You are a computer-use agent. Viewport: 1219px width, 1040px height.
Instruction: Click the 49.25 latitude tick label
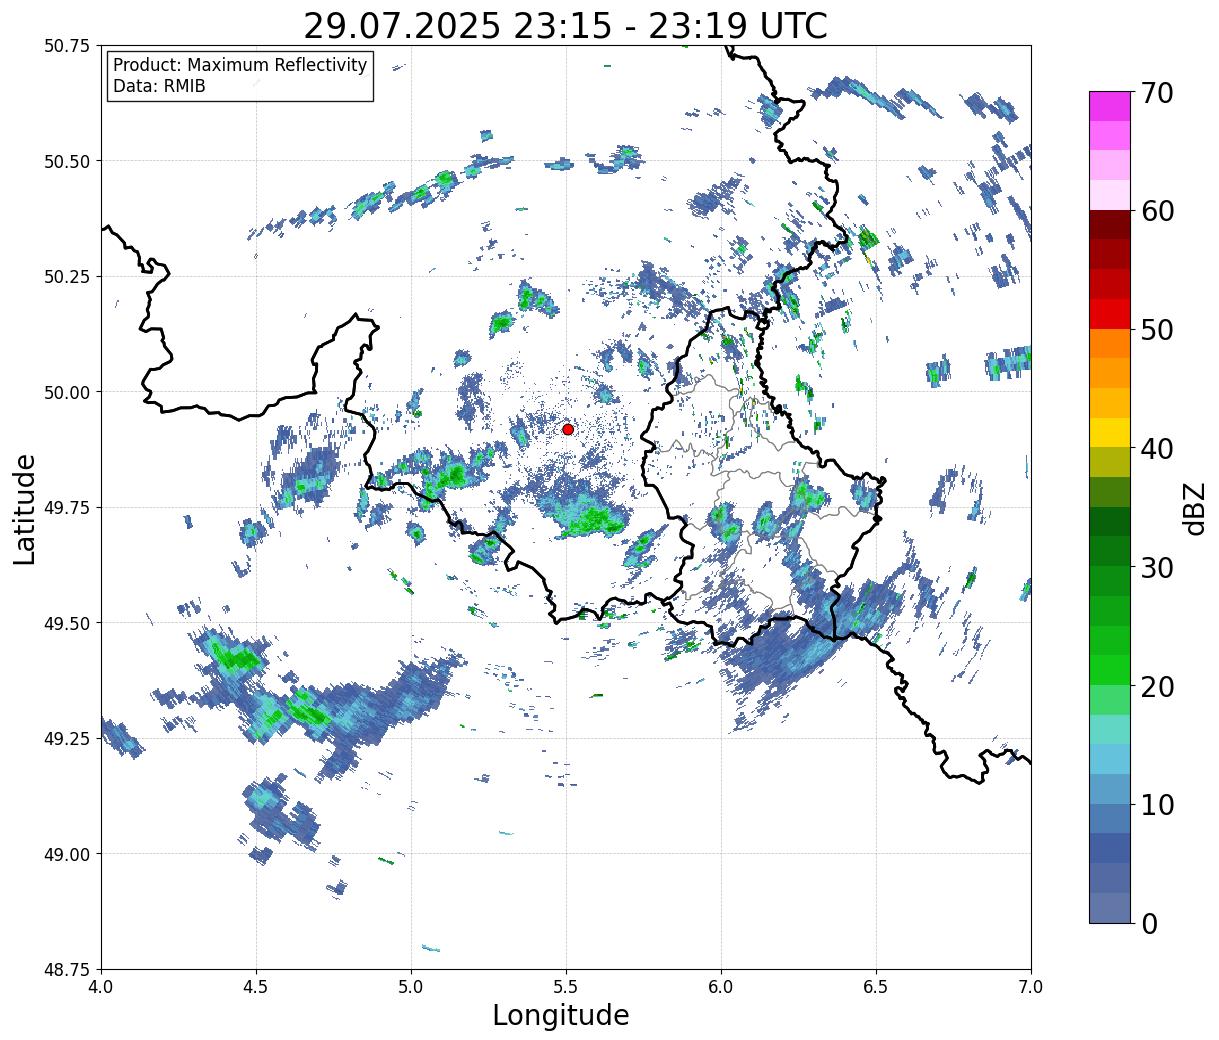pyautogui.click(x=67, y=739)
